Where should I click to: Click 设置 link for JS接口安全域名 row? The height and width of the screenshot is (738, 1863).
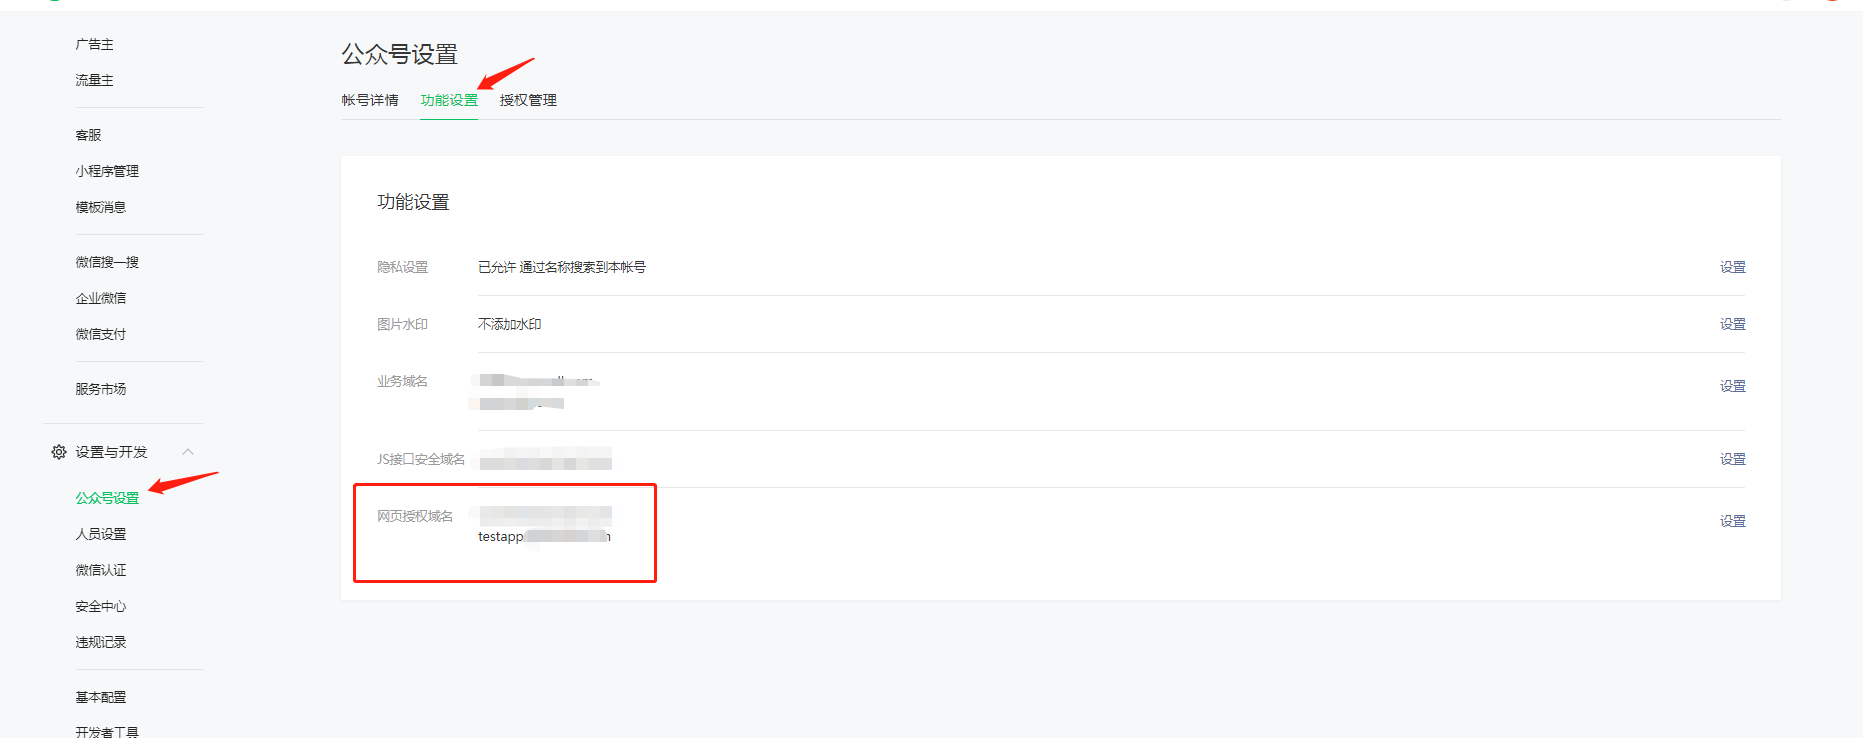[x=1733, y=459]
